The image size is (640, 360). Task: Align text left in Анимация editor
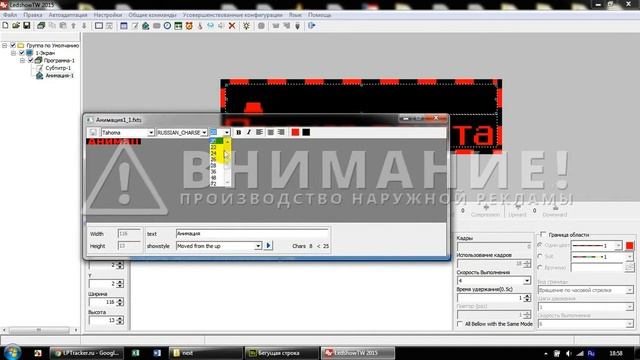[x=259, y=132]
